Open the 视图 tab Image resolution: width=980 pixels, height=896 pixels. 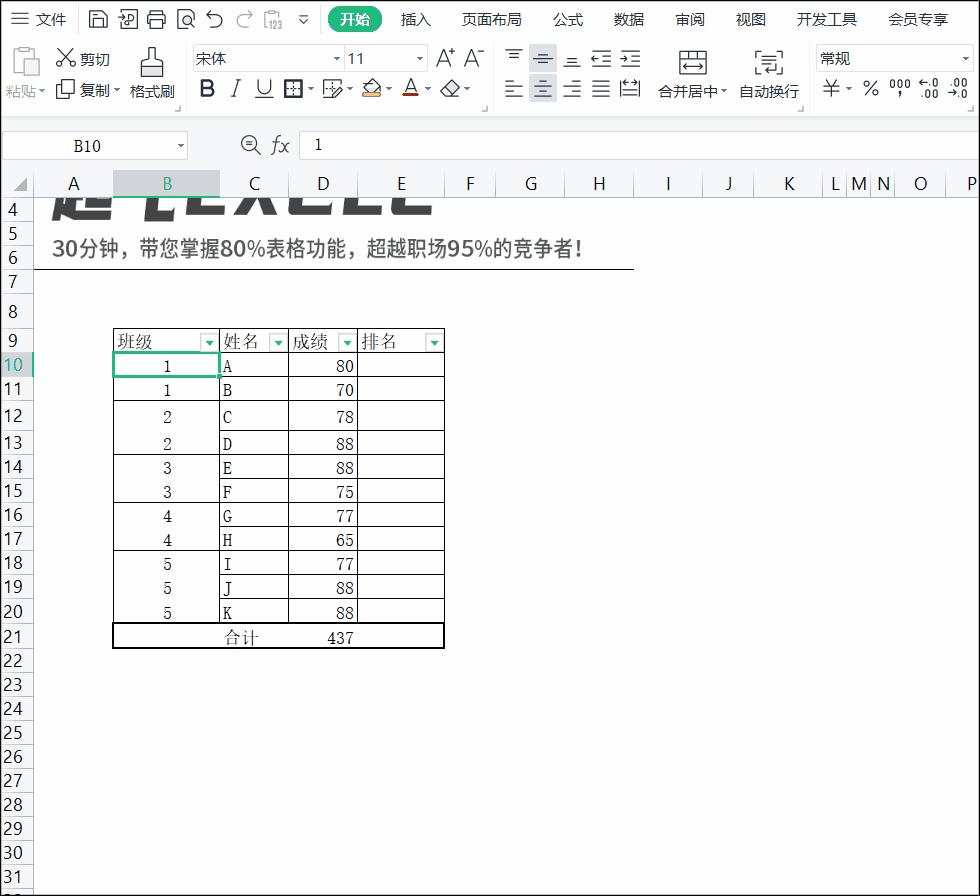[751, 20]
